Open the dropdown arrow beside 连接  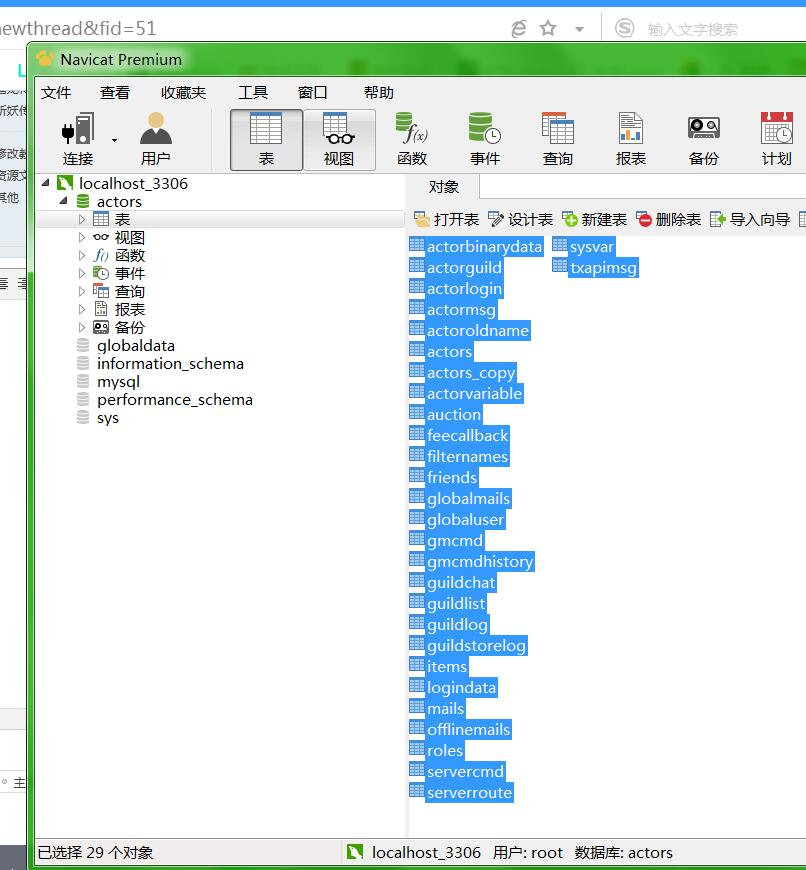tap(114, 140)
